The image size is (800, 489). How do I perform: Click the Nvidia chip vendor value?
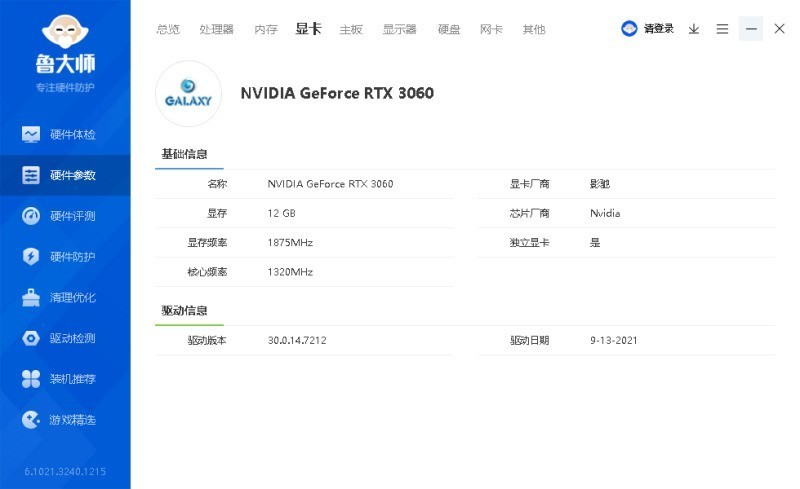click(x=605, y=213)
